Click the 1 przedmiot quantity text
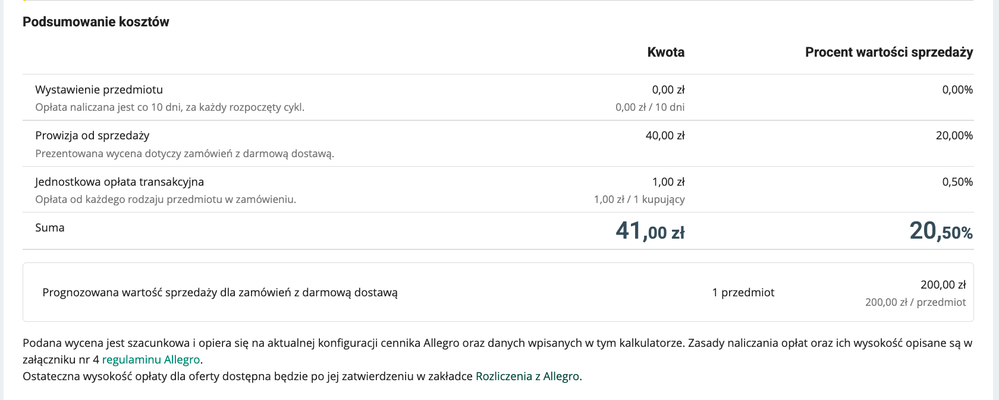The height and width of the screenshot is (400, 999). (743, 293)
